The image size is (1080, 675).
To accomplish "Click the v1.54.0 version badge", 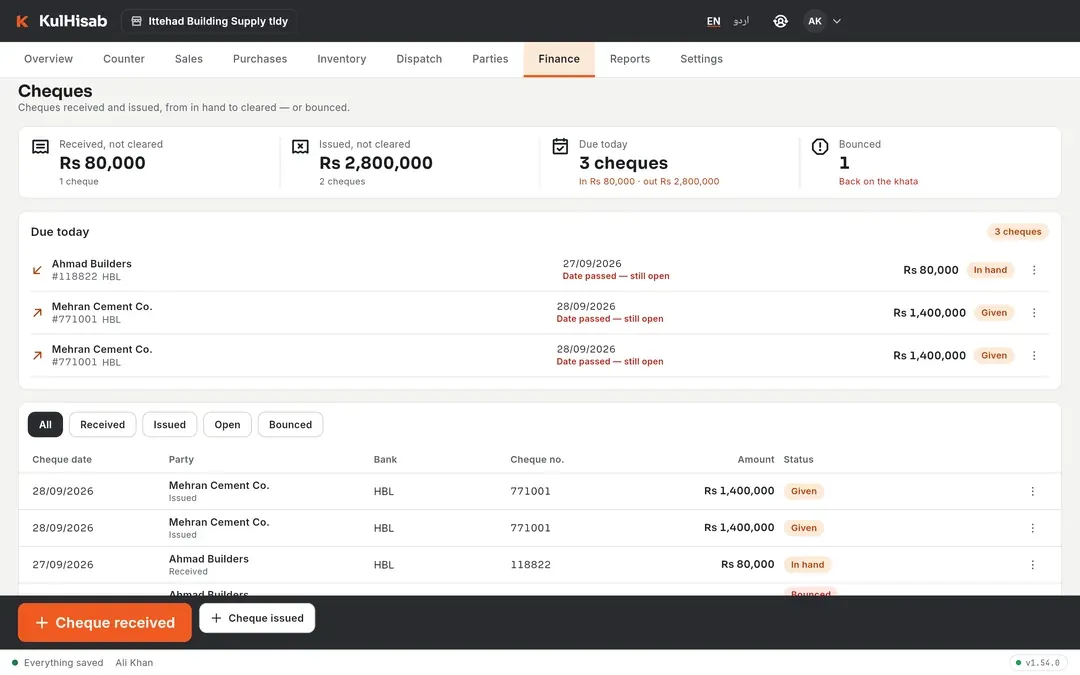I will (1038, 663).
